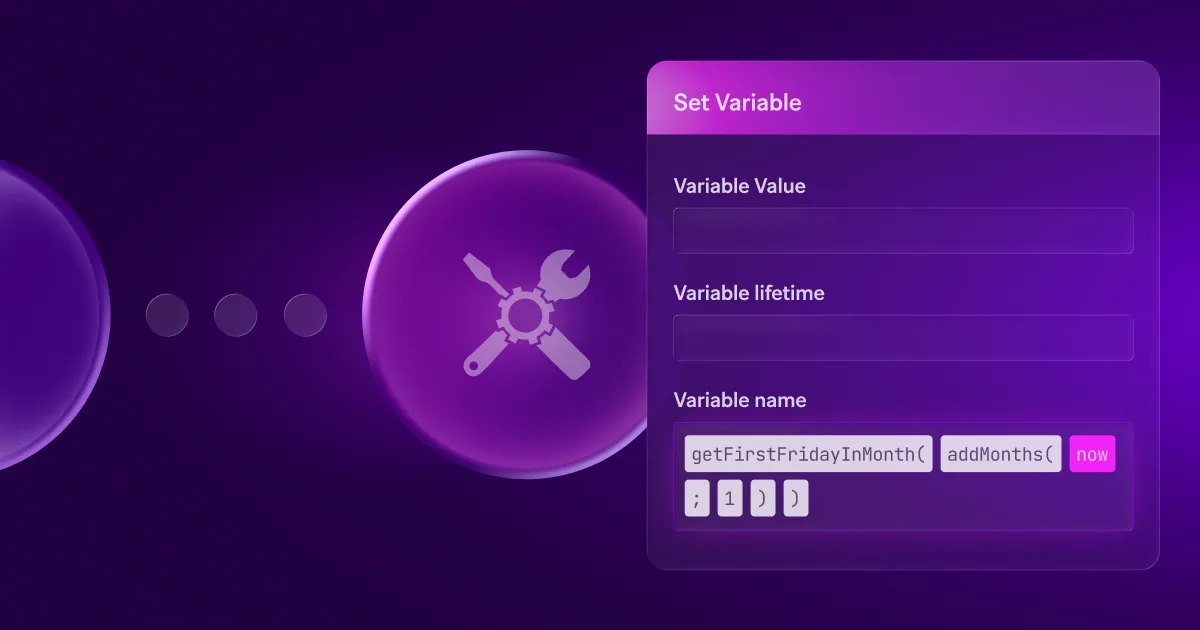The width and height of the screenshot is (1200, 630).
Task: Click the number 1 token
Action: point(729,499)
